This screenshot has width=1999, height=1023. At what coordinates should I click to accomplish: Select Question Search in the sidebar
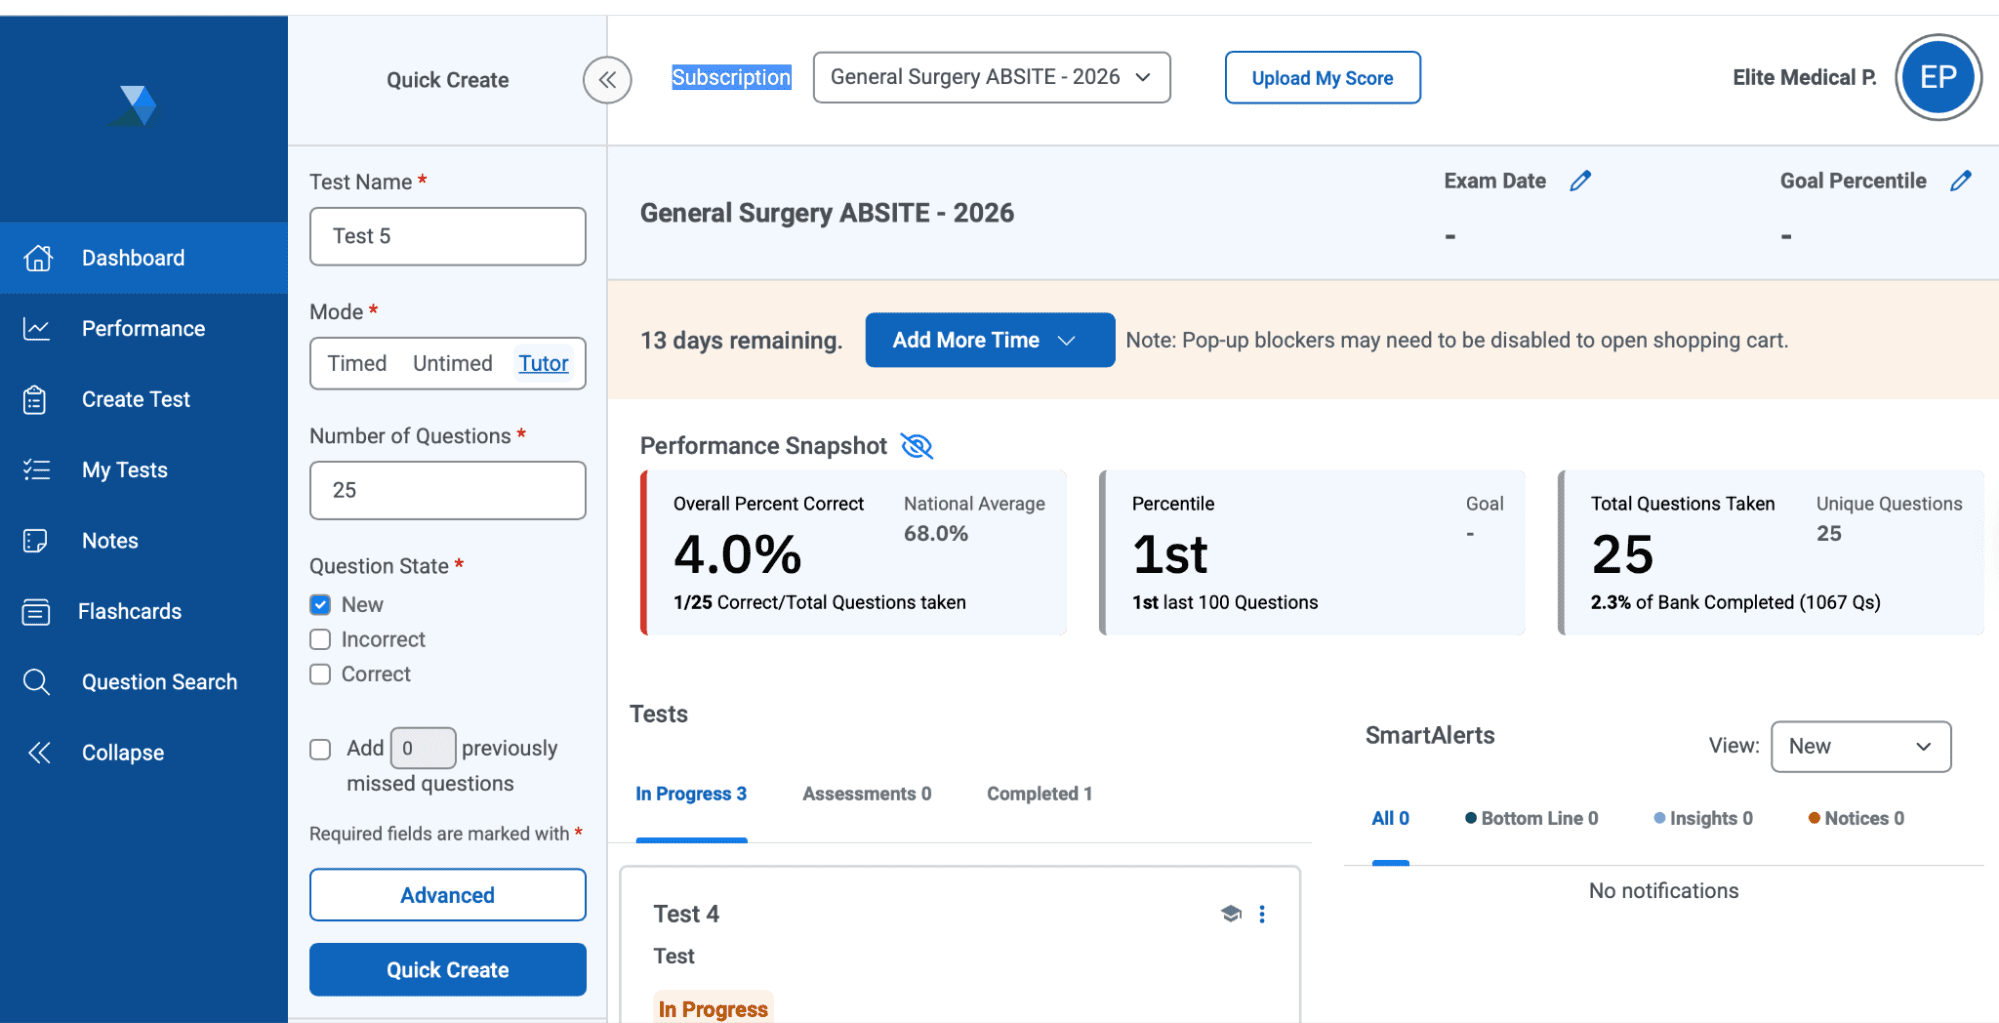158,681
